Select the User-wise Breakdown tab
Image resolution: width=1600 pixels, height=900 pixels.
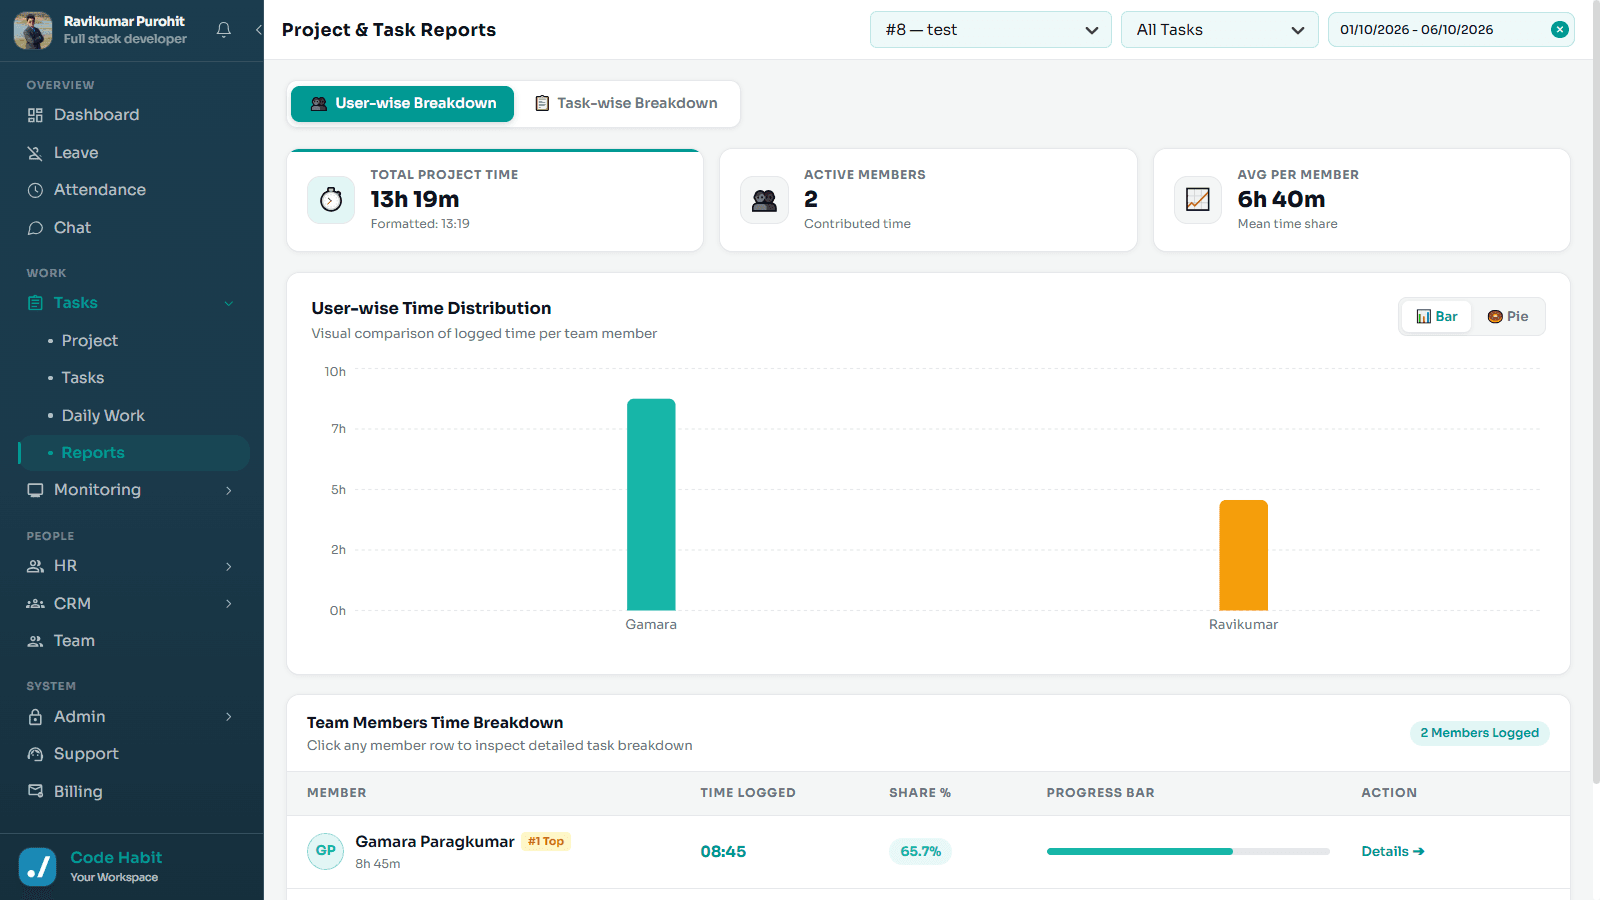(402, 104)
